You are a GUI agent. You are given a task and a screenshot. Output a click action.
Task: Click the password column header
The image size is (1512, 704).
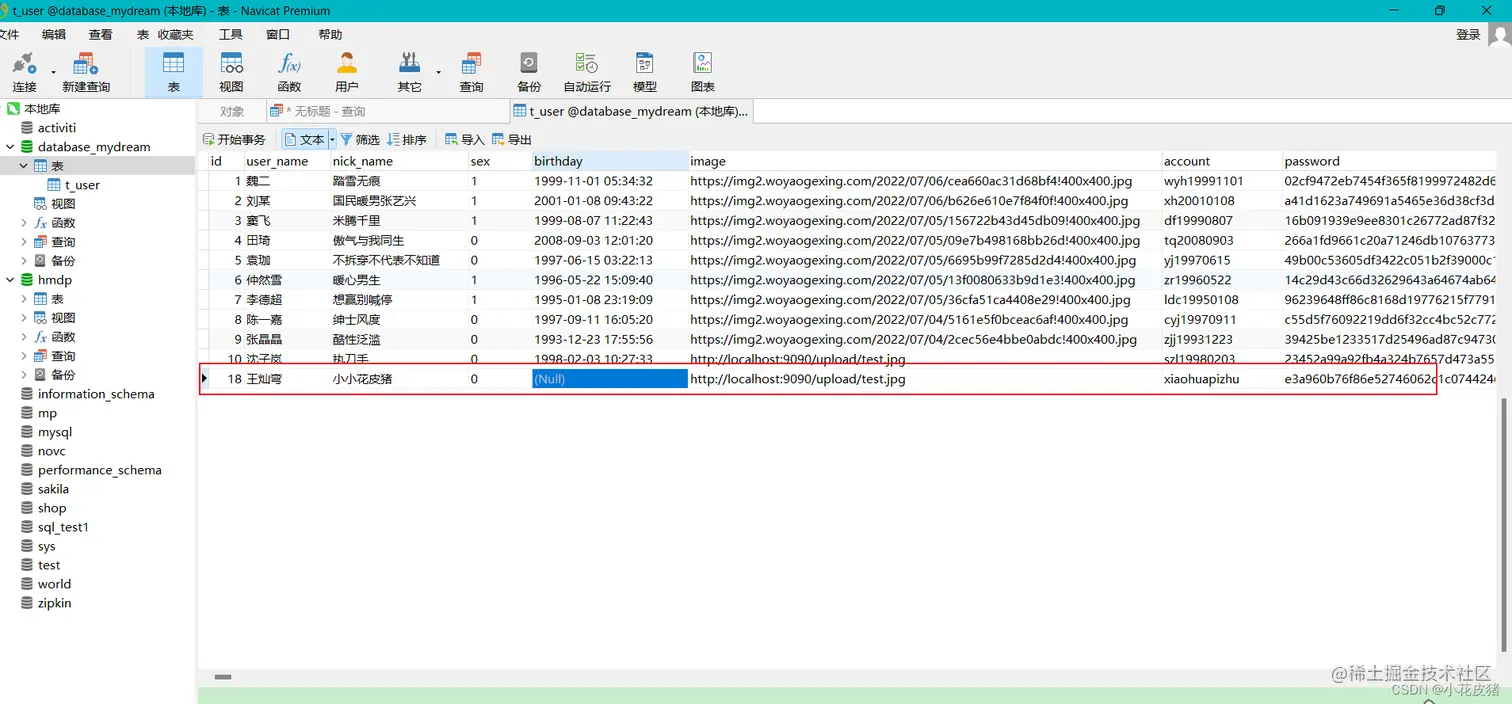(1389, 161)
